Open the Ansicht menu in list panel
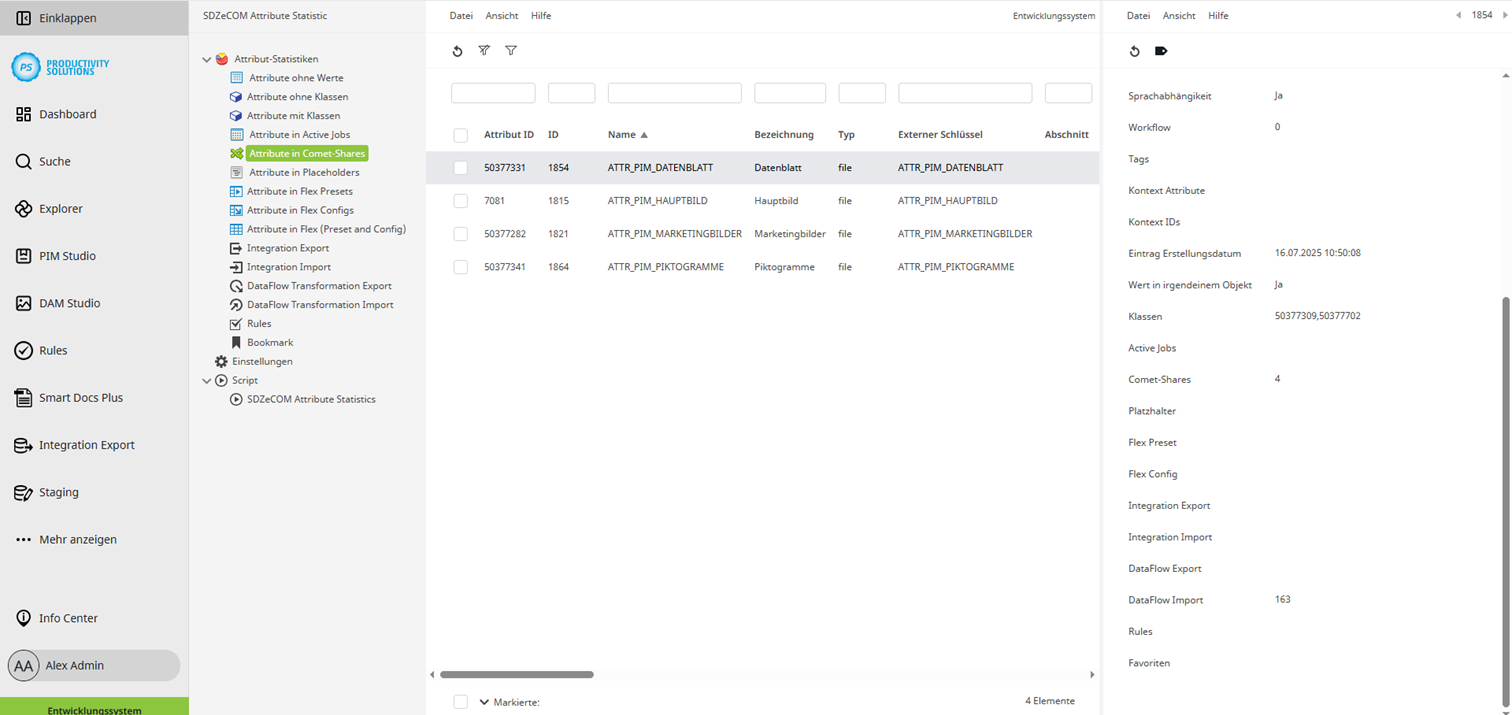 (502, 16)
